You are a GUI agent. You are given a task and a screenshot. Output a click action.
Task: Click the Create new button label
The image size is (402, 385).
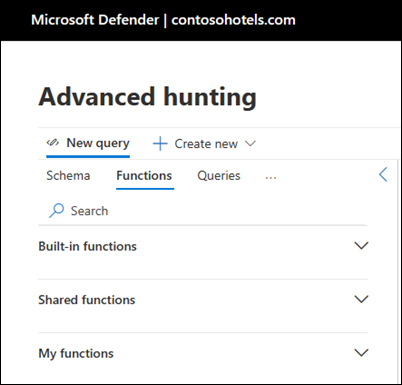coord(206,144)
